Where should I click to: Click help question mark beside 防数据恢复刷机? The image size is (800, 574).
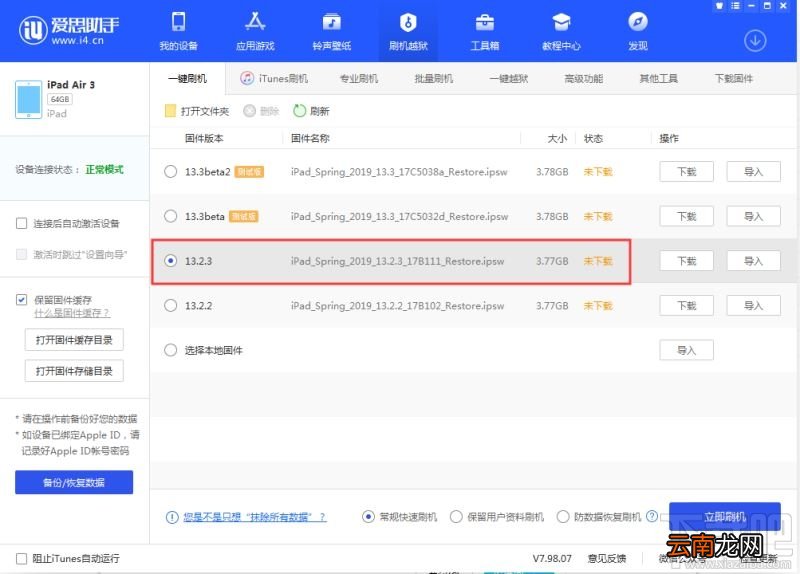[x=652, y=516]
